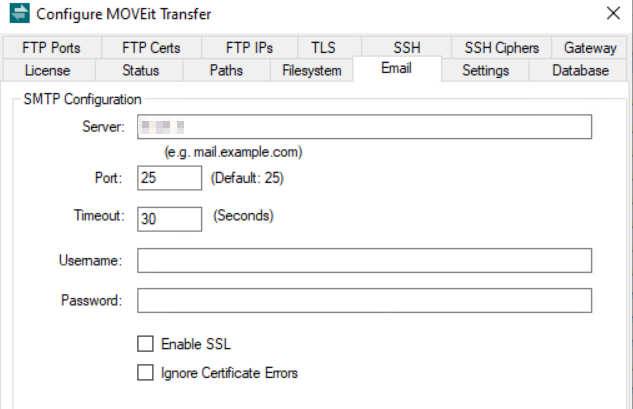Enable the Enable SSL checkbox

pyautogui.click(x=145, y=344)
